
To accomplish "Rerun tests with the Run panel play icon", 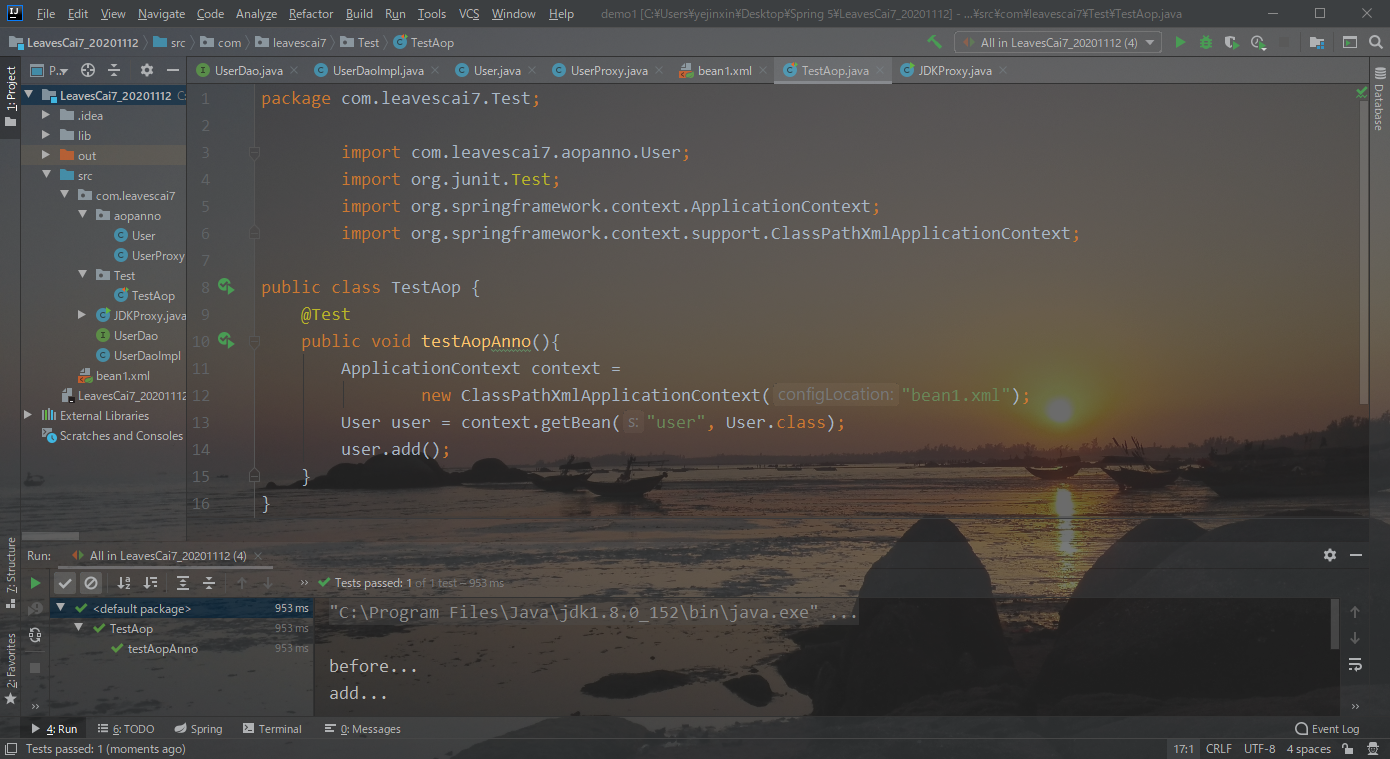I will click(36, 582).
